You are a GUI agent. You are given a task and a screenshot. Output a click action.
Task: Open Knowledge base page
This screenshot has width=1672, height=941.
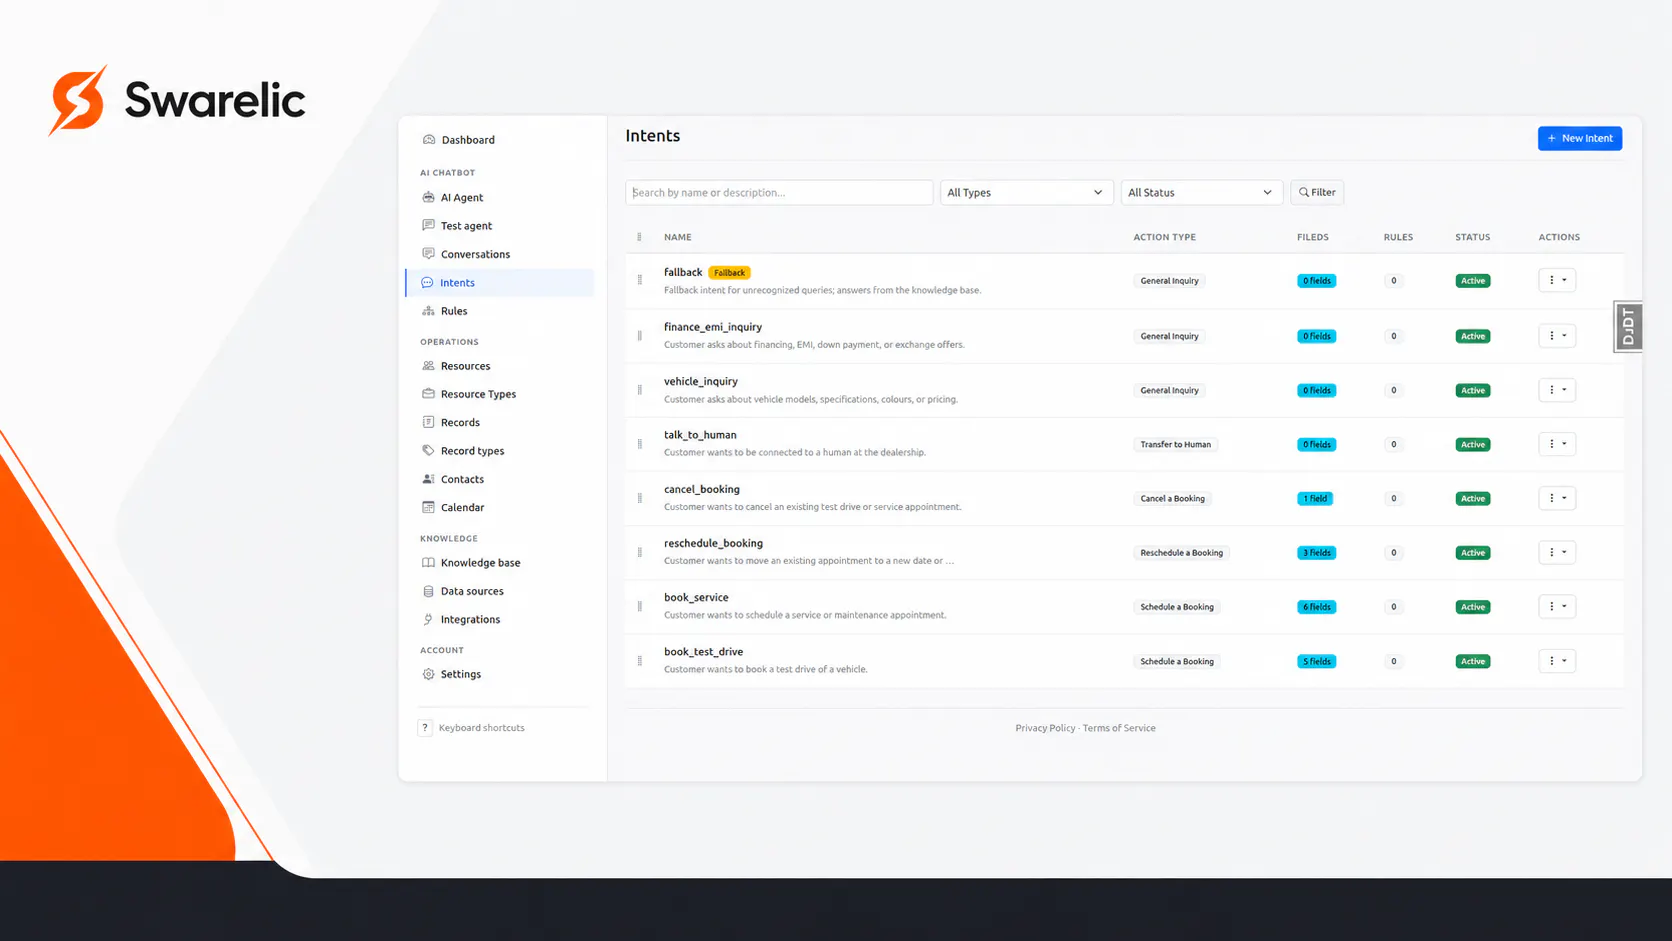pyautogui.click(x=480, y=563)
